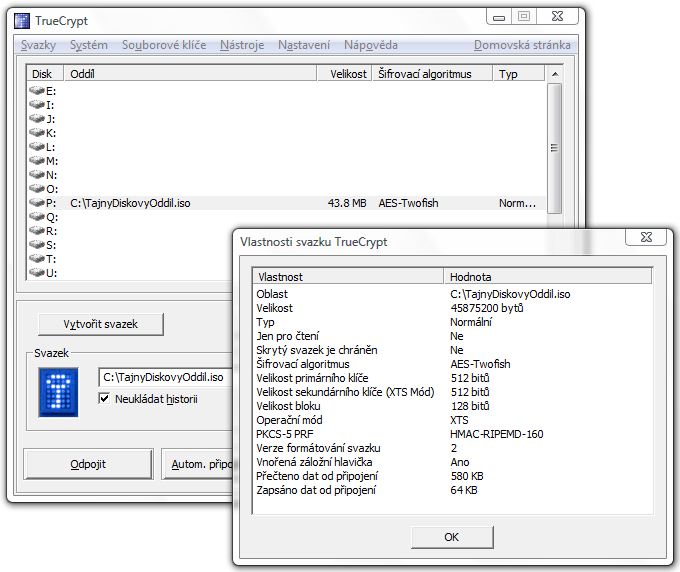
Task: Click the volume path input field
Action: tap(166, 377)
